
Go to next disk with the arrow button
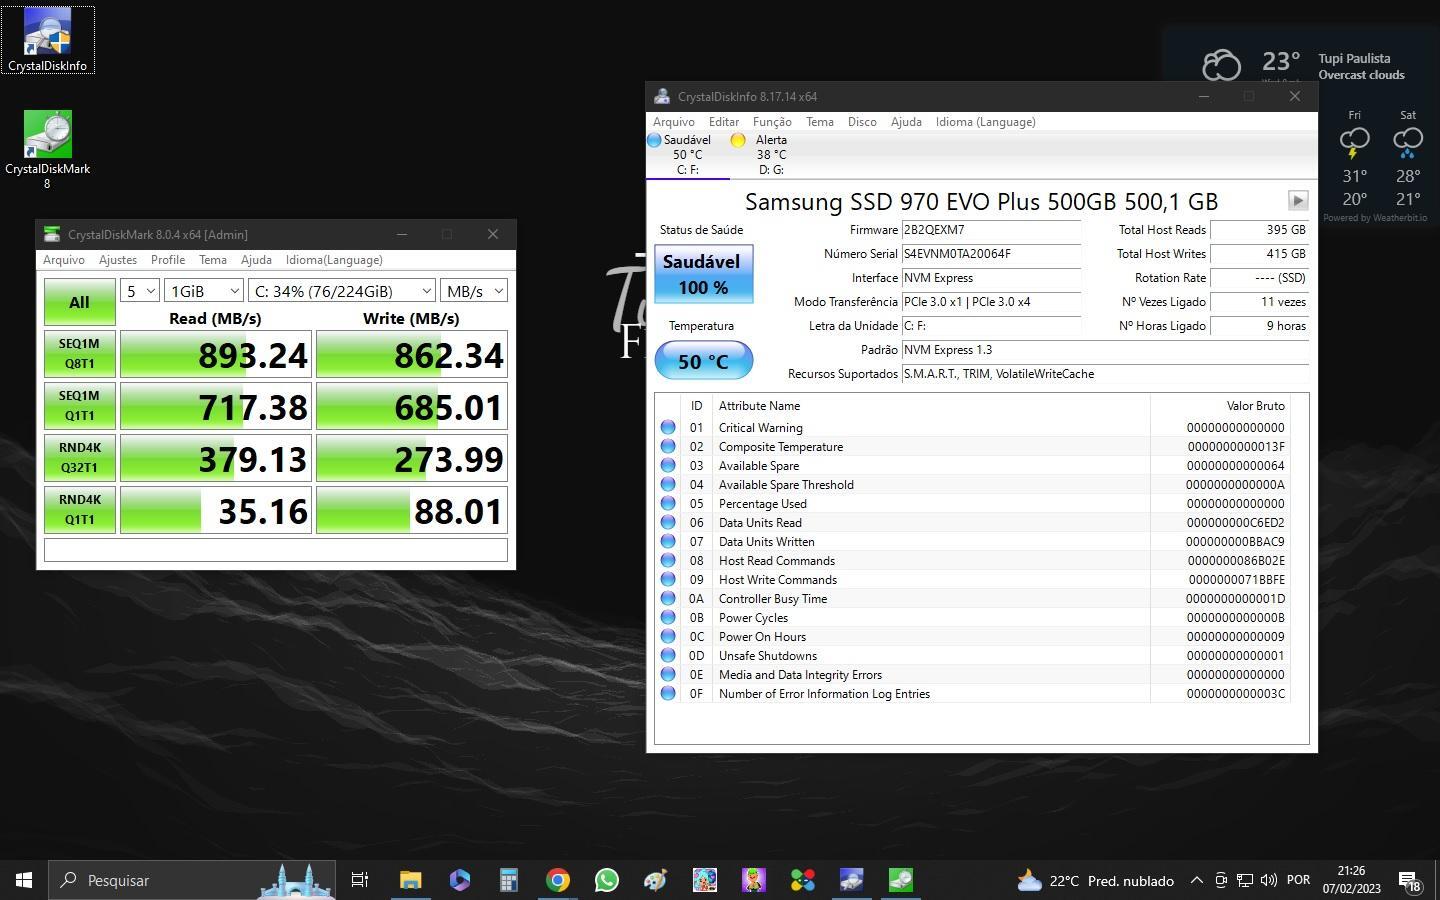click(x=1298, y=200)
